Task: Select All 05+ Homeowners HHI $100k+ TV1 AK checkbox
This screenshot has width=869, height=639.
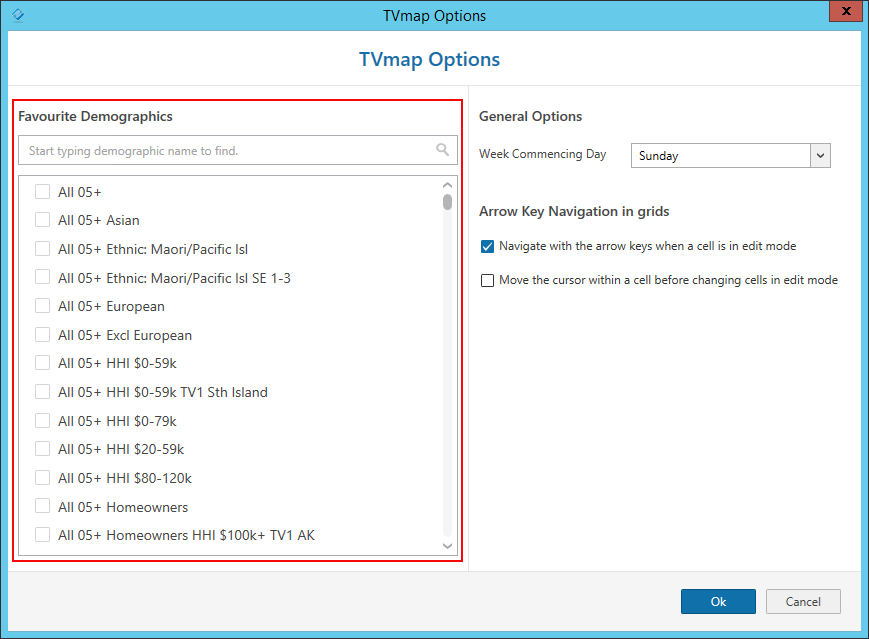Action: 43,535
